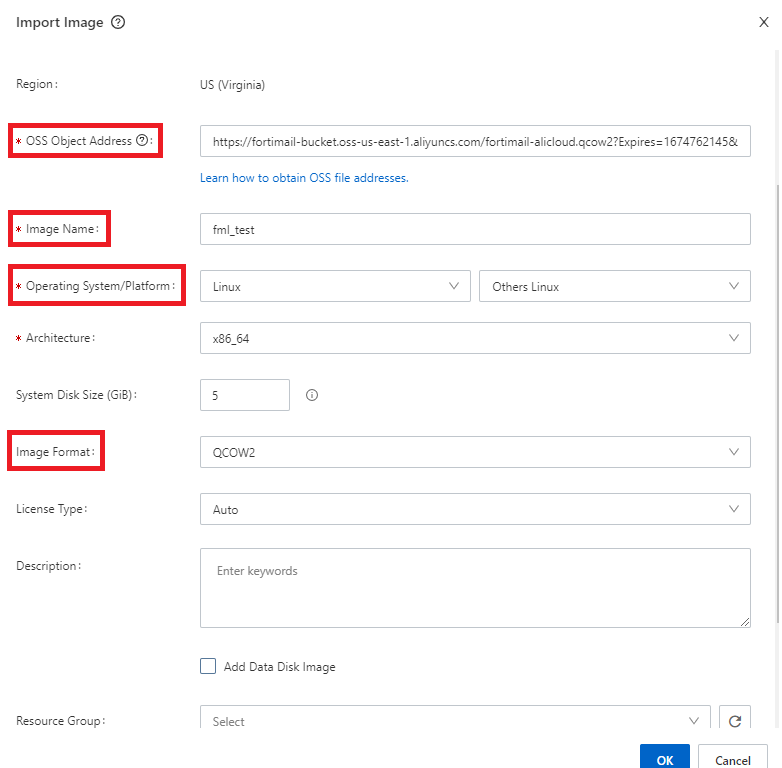
Task: Click the OSS Object Address help icon
Action: 142,140
